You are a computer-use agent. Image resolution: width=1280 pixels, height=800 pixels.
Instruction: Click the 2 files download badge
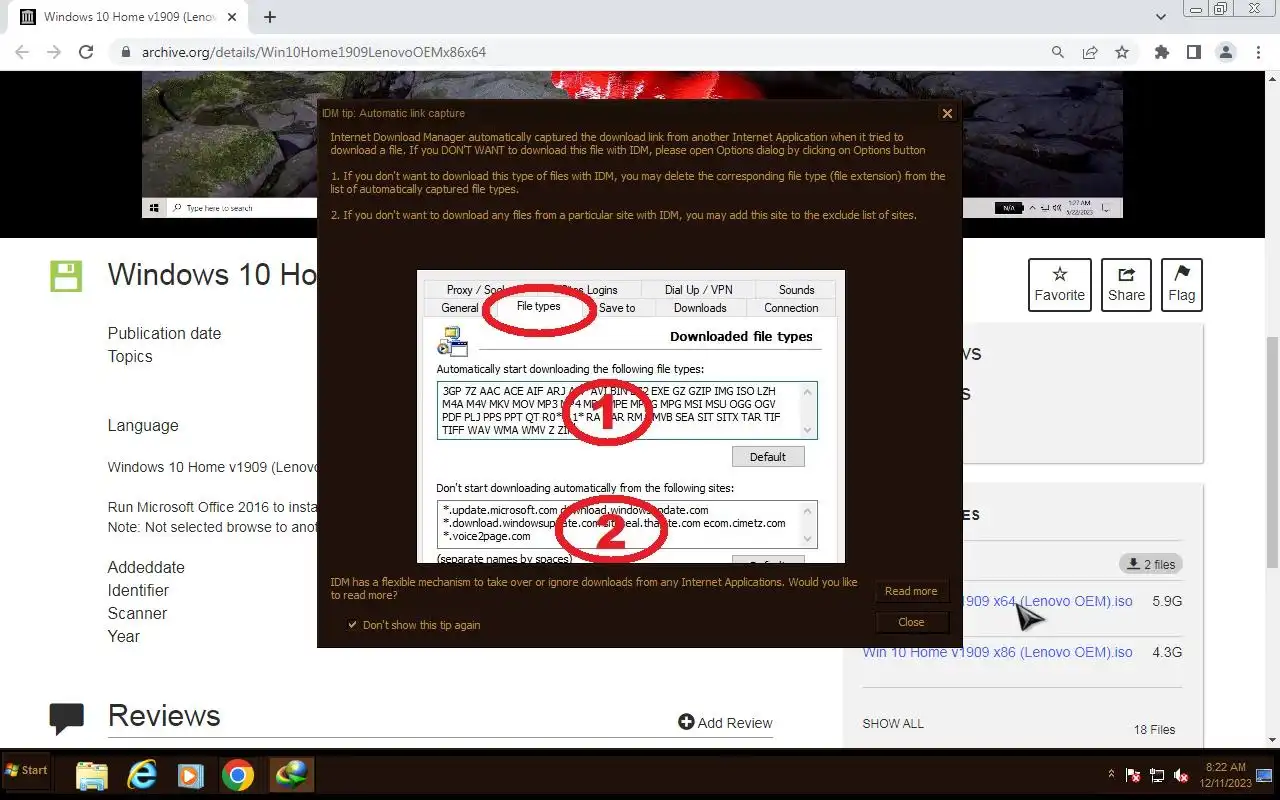1151,564
